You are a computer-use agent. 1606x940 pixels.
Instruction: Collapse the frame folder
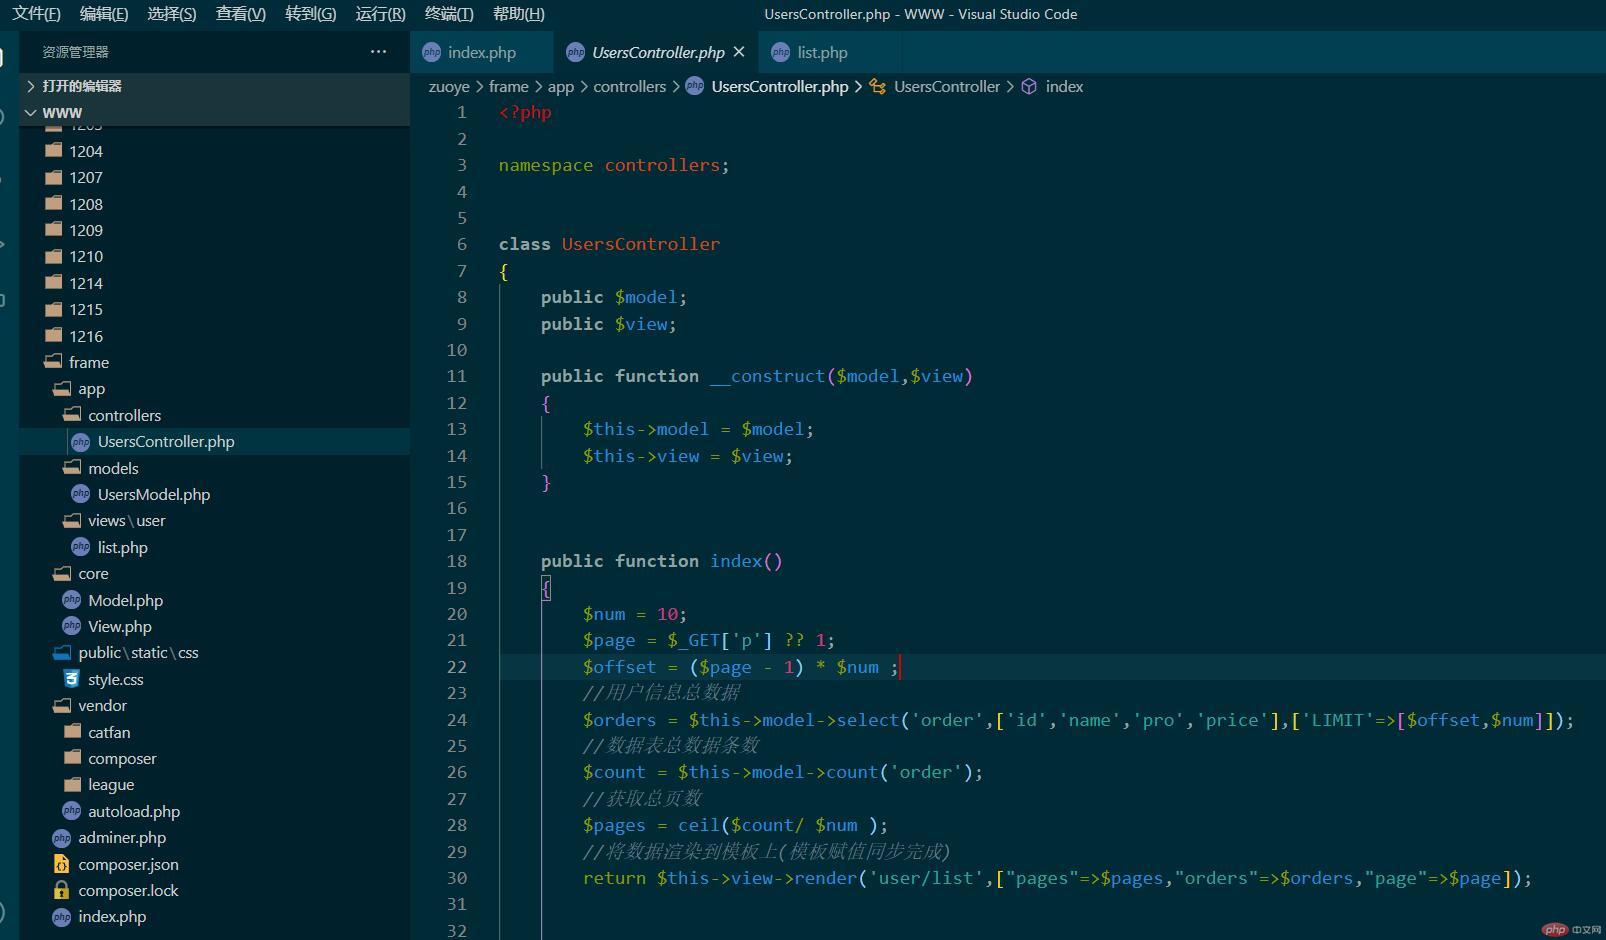click(x=214, y=362)
